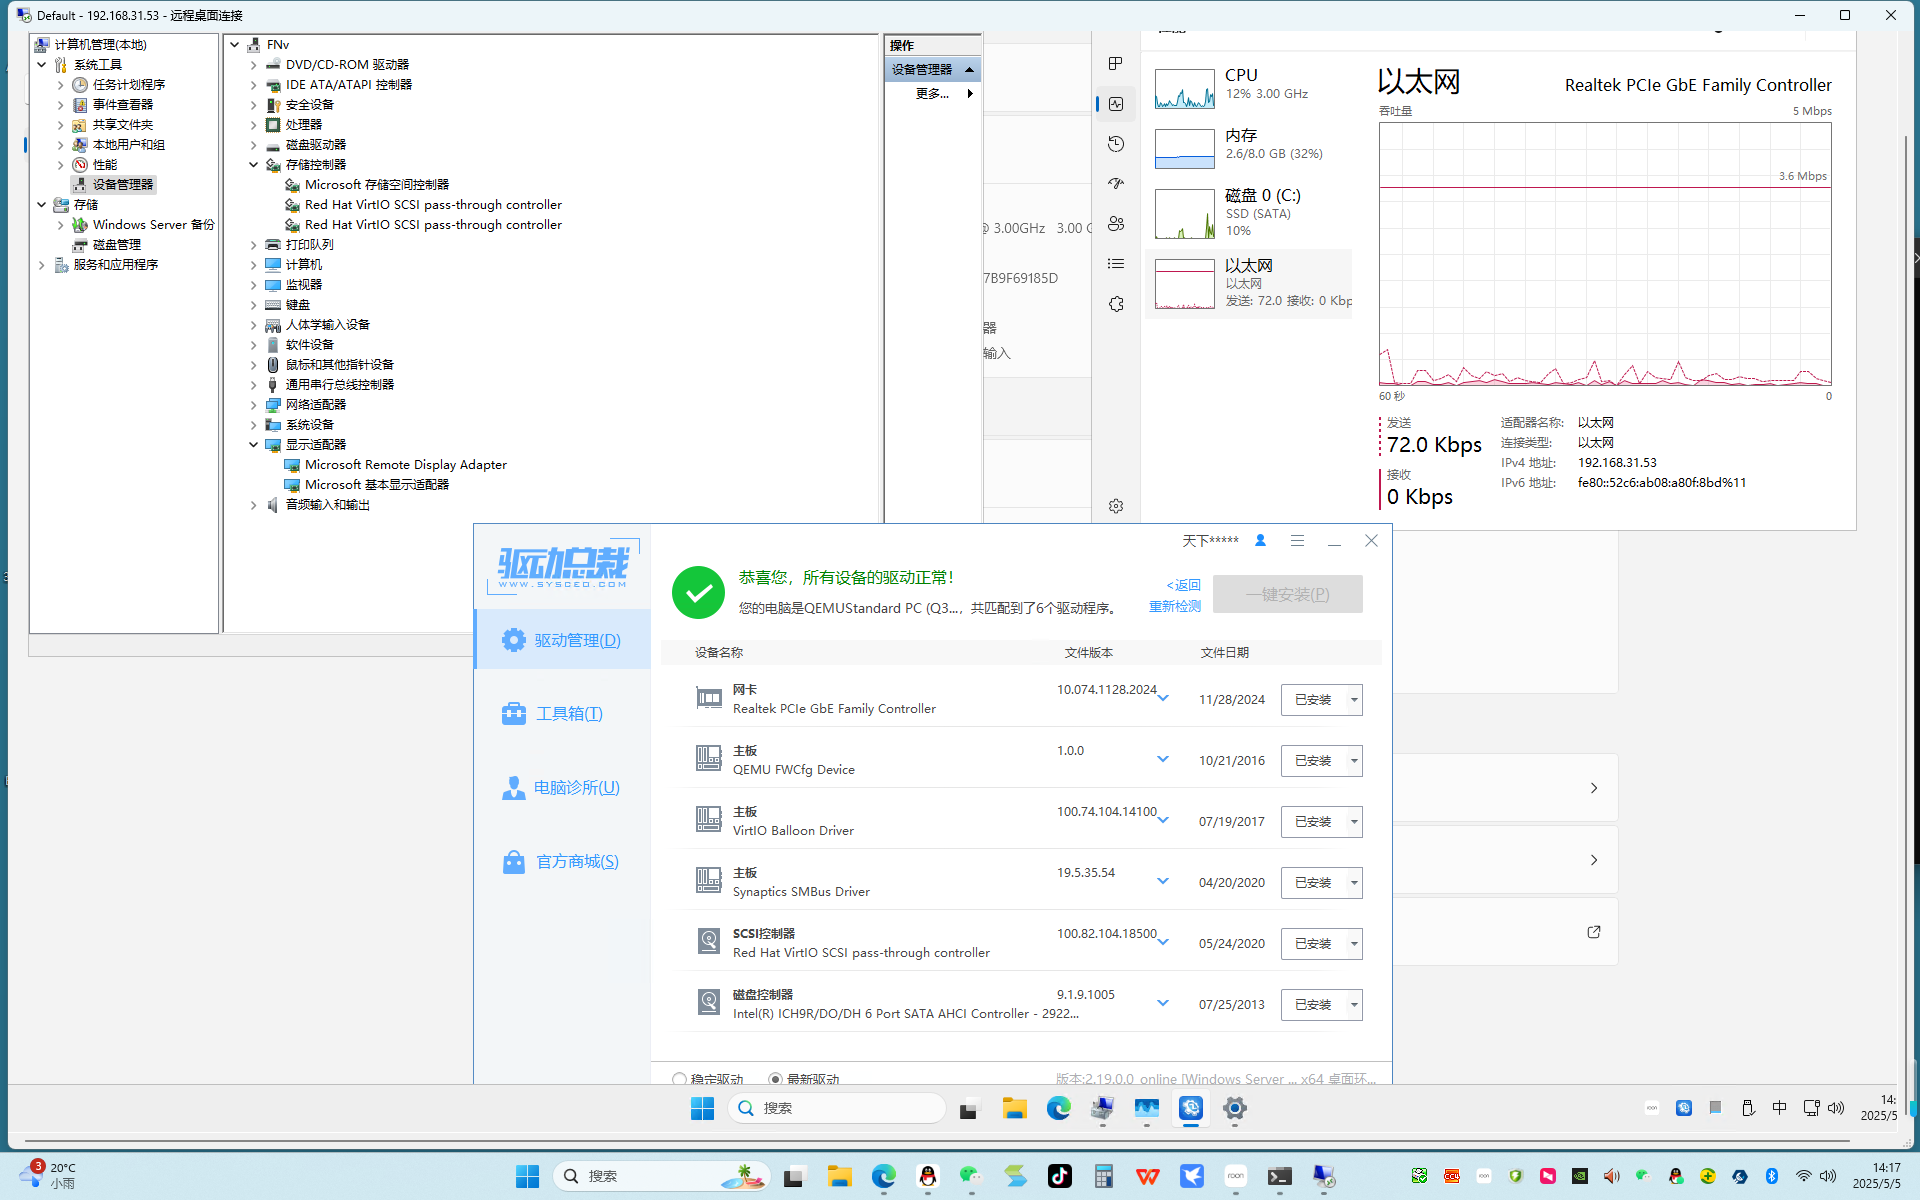This screenshot has width=1920, height=1200.
Task: Click the 重新检测 link
Action: [1174, 606]
